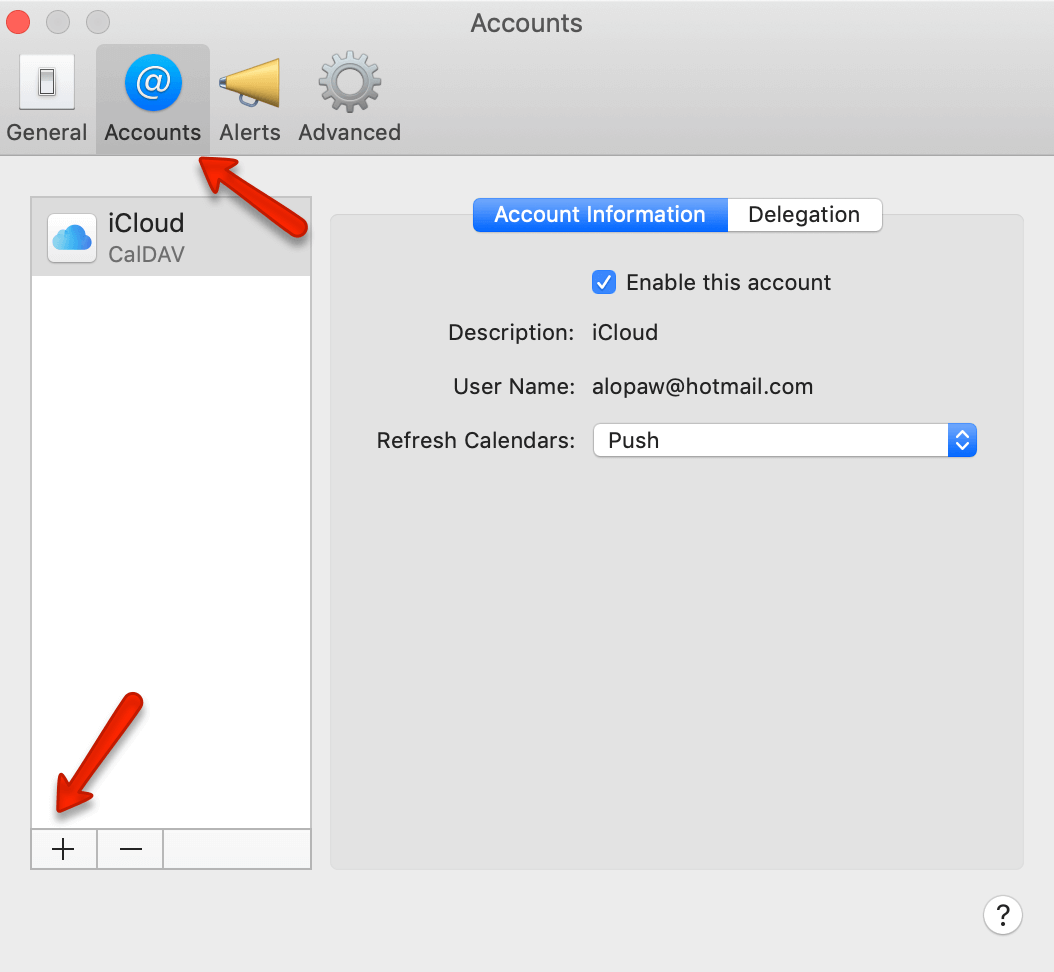The height and width of the screenshot is (972, 1054).
Task: Uncheck Enable this account
Action: pyautogui.click(x=604, y=282)
